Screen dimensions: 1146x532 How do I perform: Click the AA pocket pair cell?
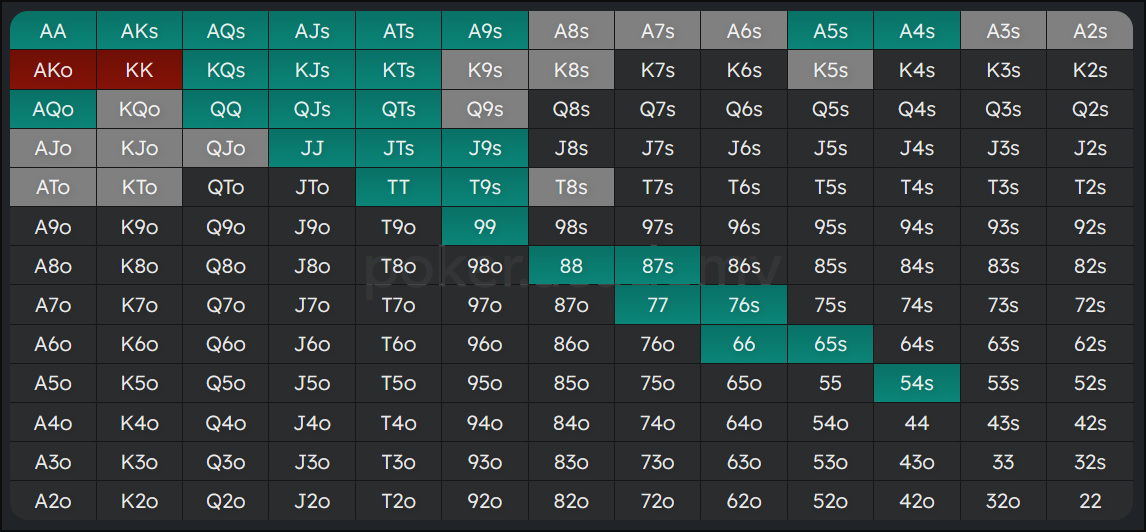[53, 31]
